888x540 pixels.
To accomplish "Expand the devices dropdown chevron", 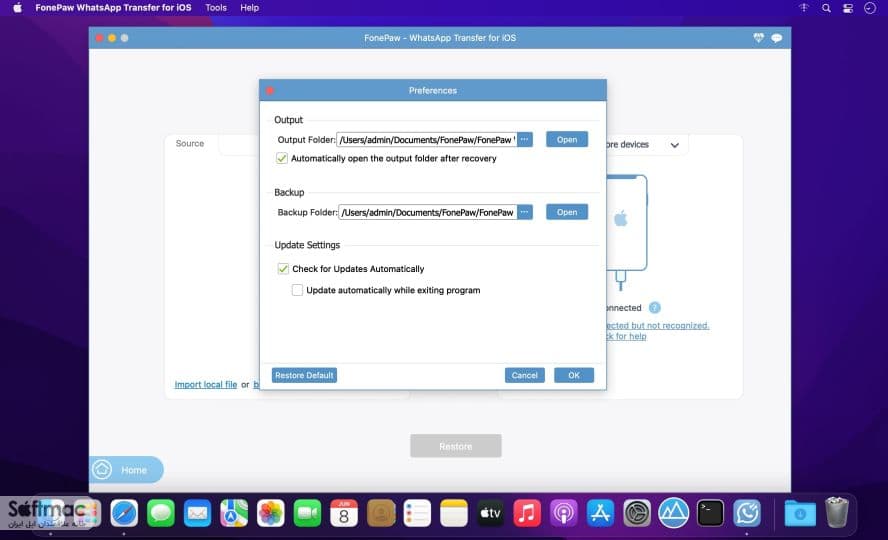I will 674,145.
